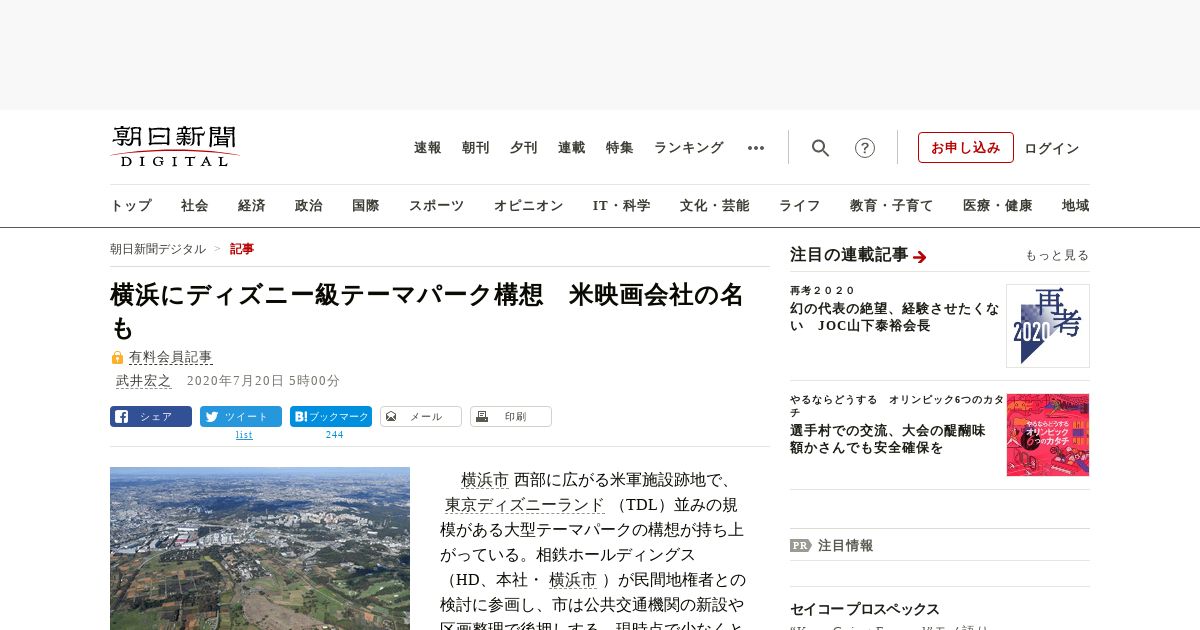Click 有料会員記事 link

coord(171,357)
